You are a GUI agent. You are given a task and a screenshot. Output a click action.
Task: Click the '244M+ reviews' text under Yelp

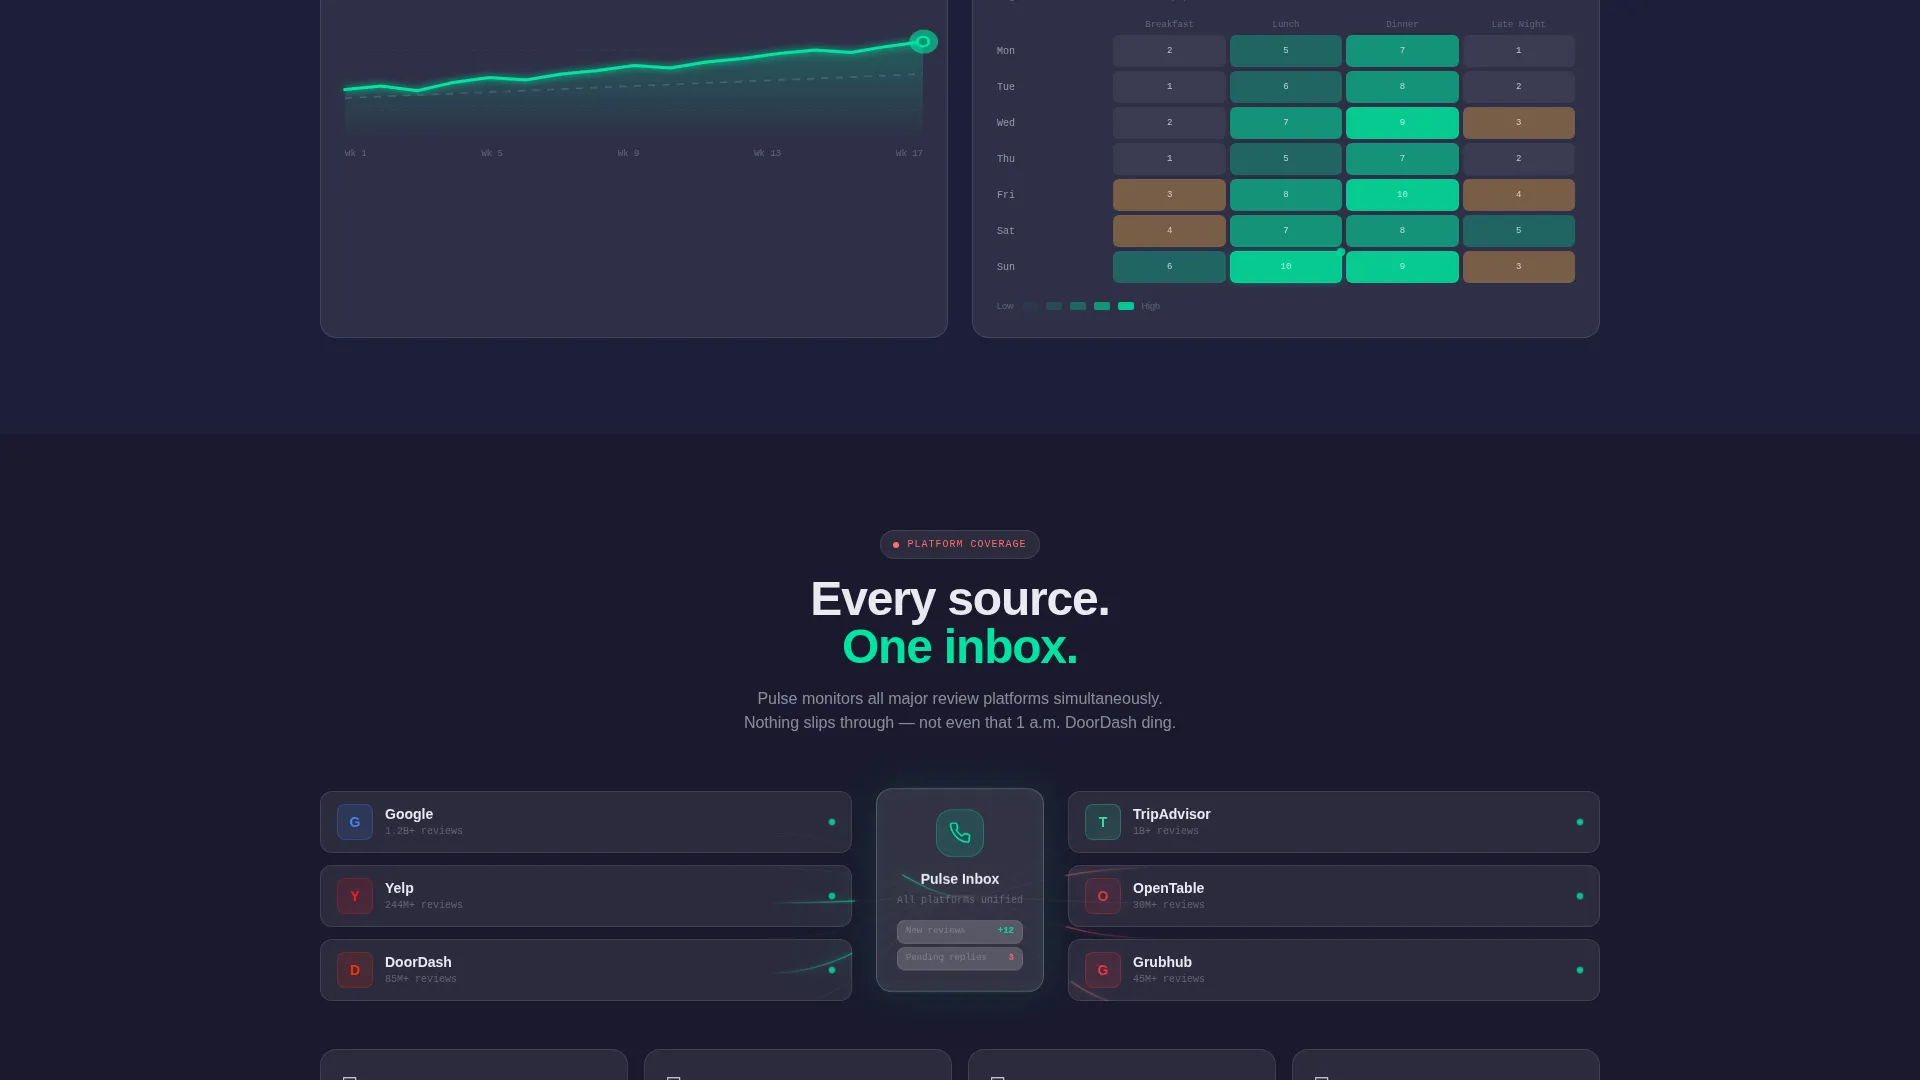click(x=424, y=905)
